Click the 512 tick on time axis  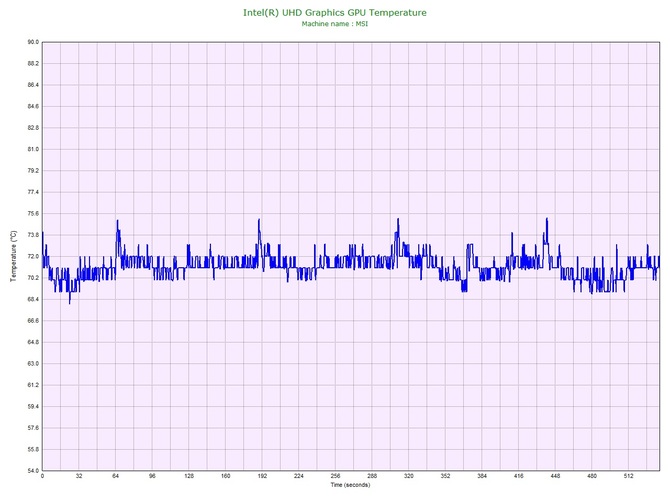coord(629,476)
